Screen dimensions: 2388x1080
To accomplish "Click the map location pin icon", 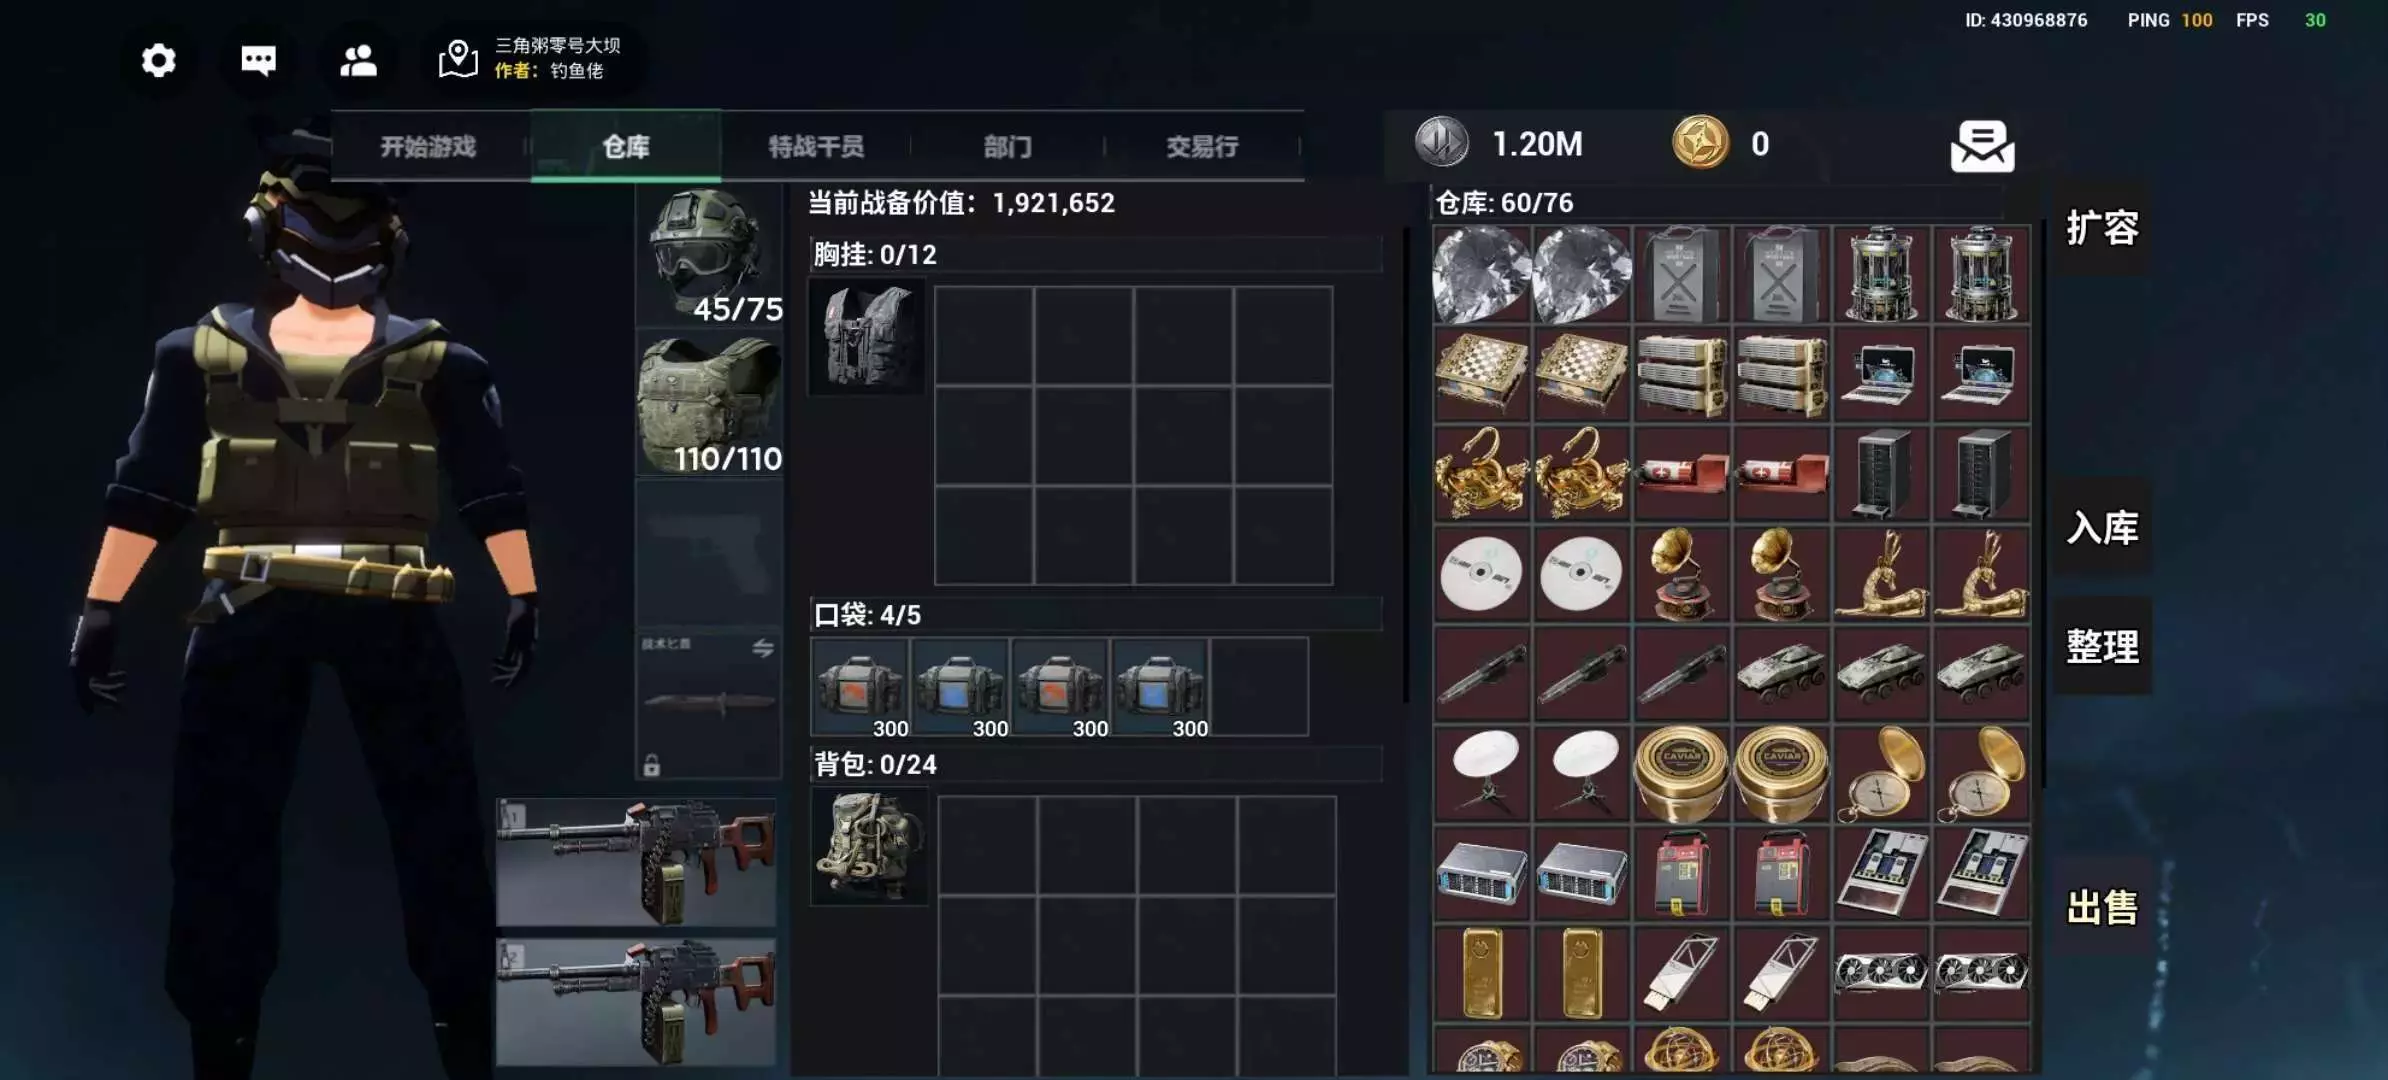I will (x=458, y=59).
